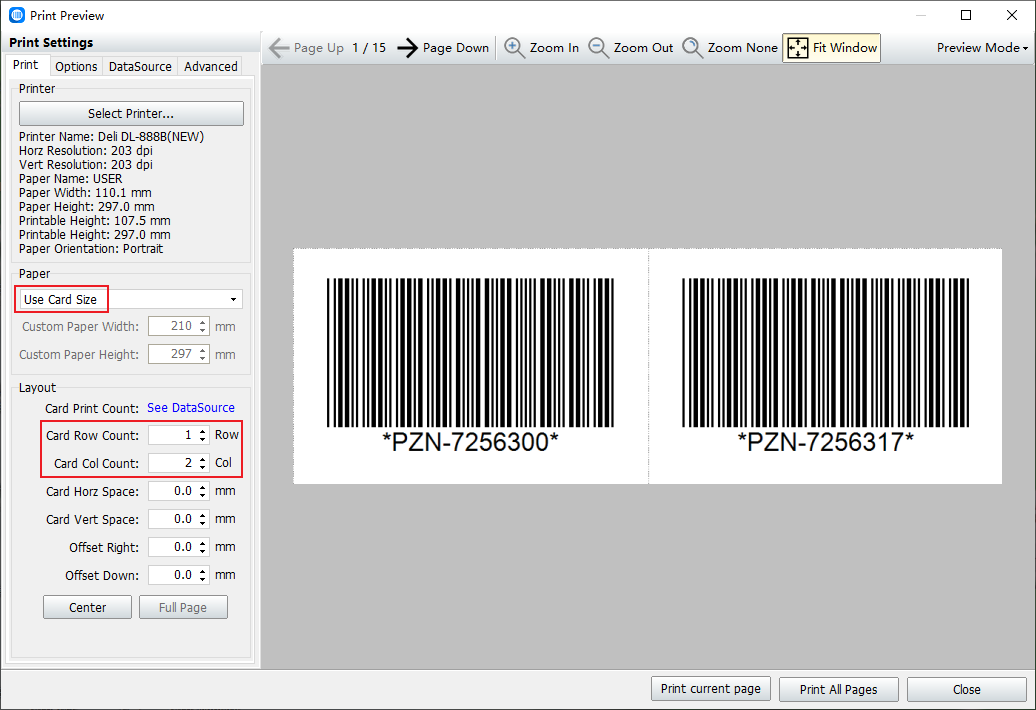This screenshot has height=710, width=1036.
Task: Decrease Offset Right value
Action: (203, 551)
